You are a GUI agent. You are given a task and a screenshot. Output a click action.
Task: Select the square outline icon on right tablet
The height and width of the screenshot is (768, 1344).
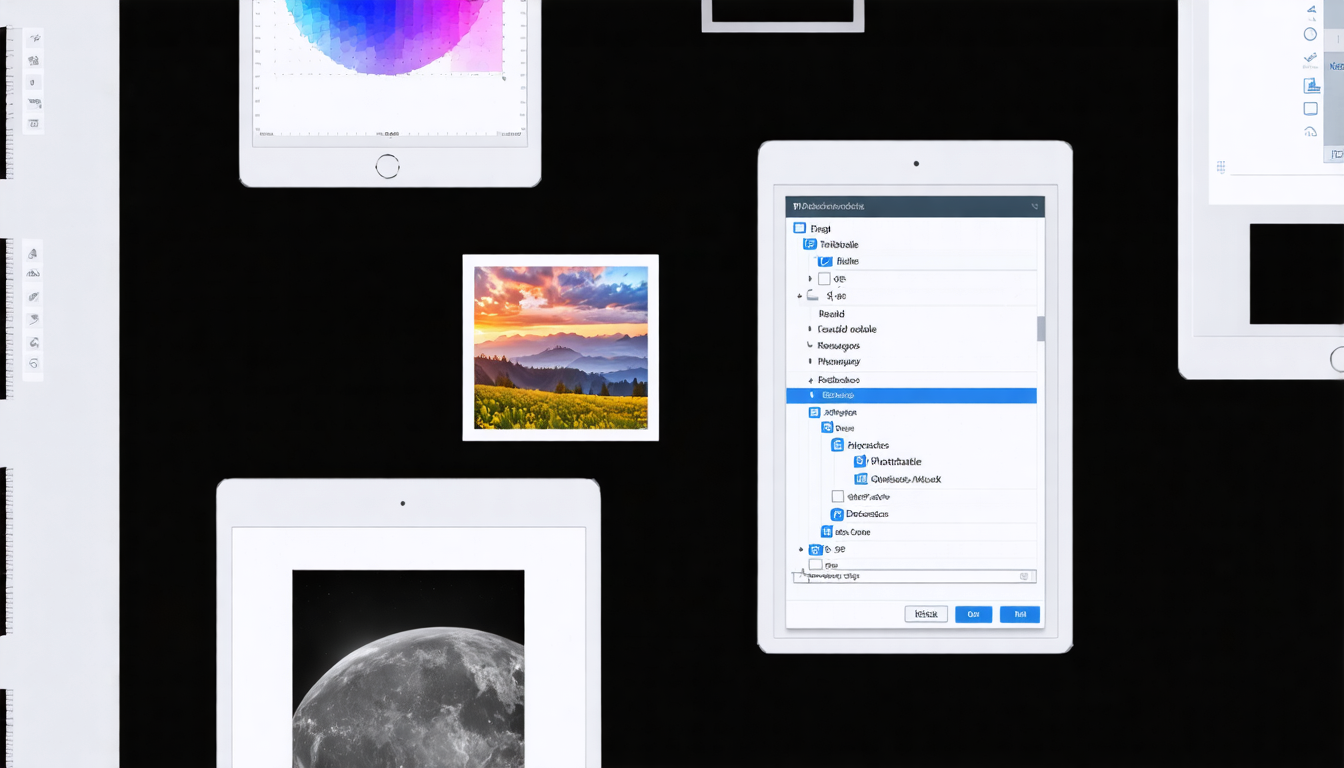click(x=1310, y=109)
